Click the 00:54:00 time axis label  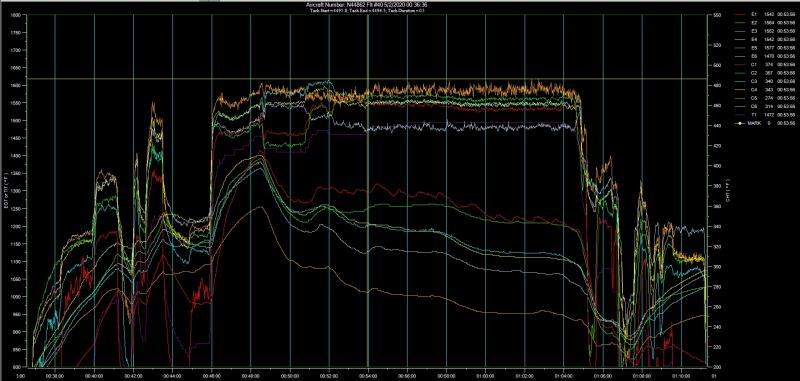[368, 375]
